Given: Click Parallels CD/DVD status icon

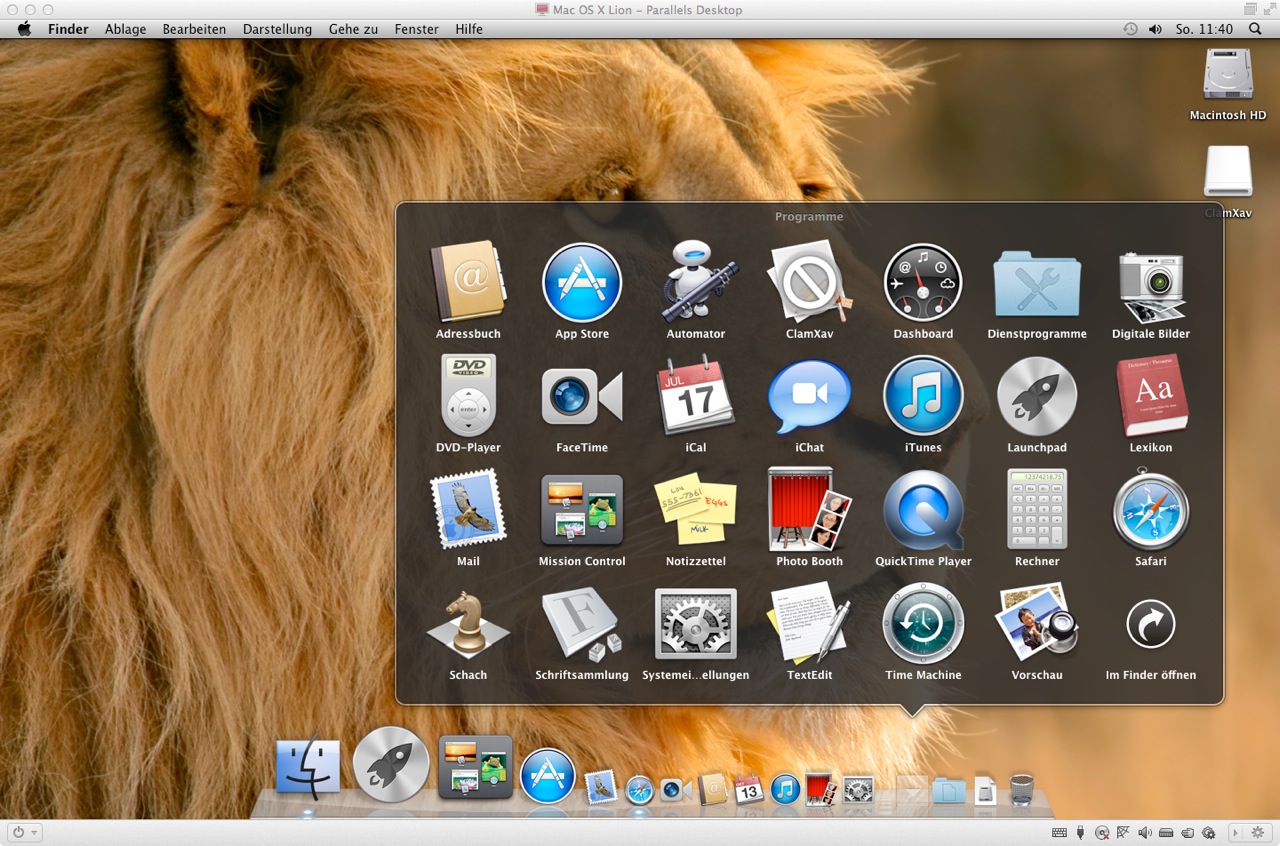Looking at the screenshot, I should [x=1102, y=832].
